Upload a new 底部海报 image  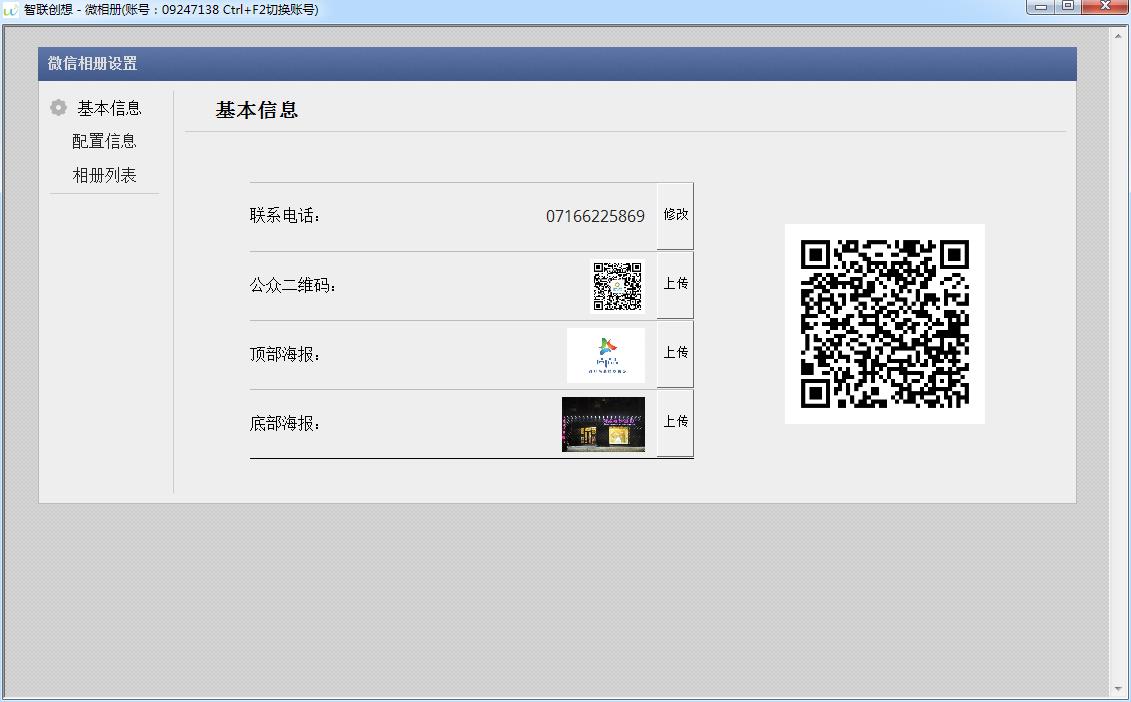coord(675,423)
